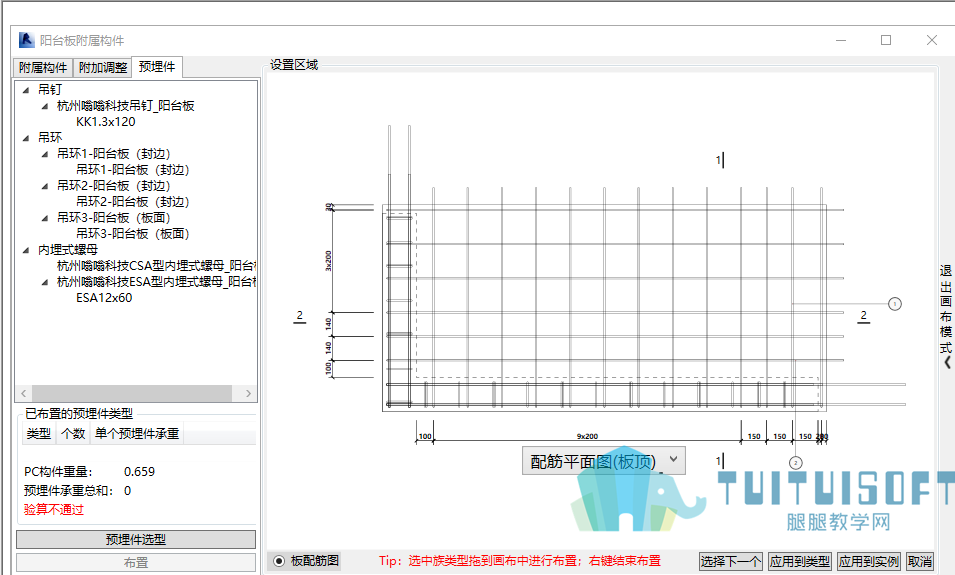This screenshot has height=575, width=955.
Task: Collapse parent 吊环3-阳台板（板面） arrow
Action: tap(44, 218)
